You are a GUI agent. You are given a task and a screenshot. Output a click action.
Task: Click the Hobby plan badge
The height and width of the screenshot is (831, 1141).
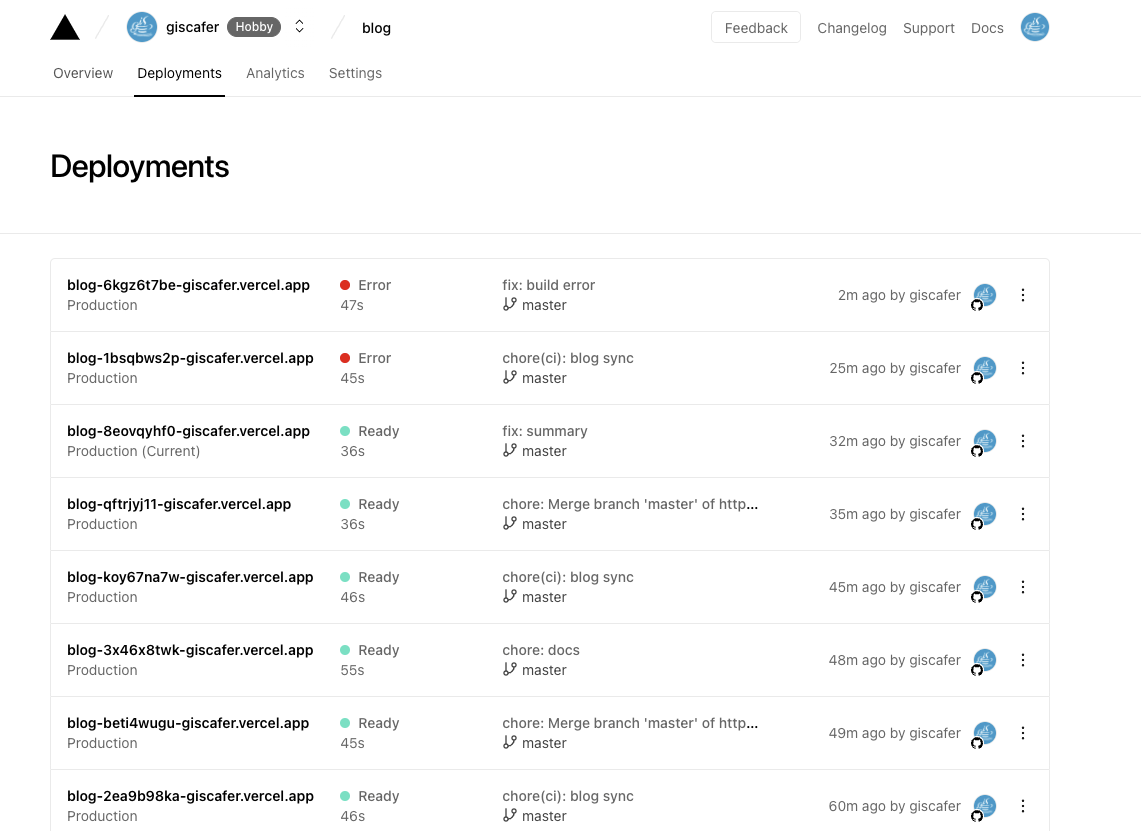[x=254, y=27]
